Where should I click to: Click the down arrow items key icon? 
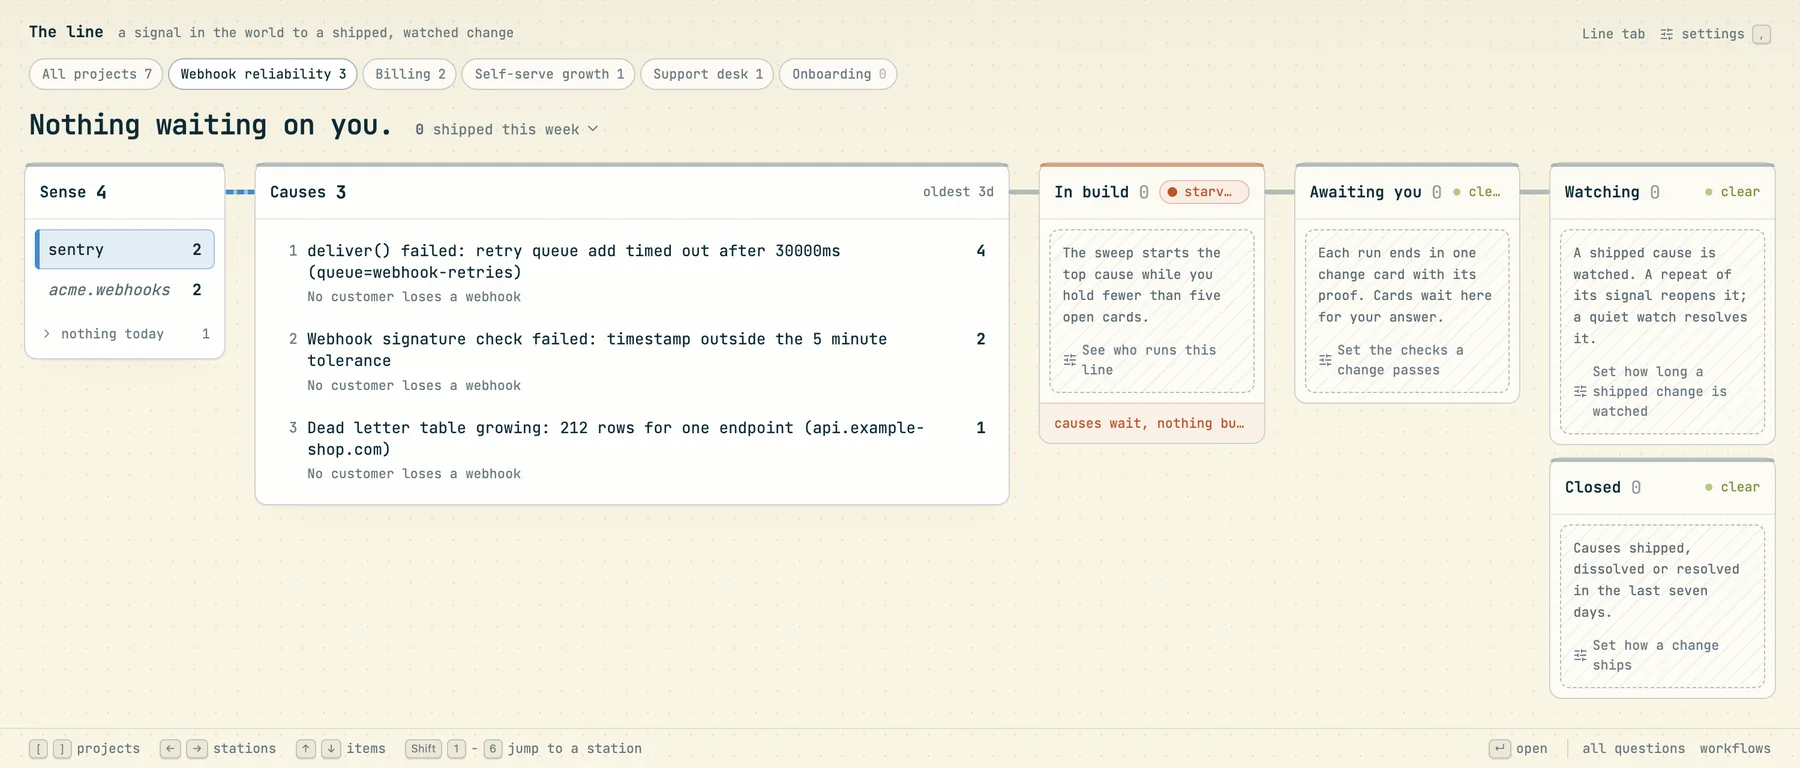pos(331,749)
